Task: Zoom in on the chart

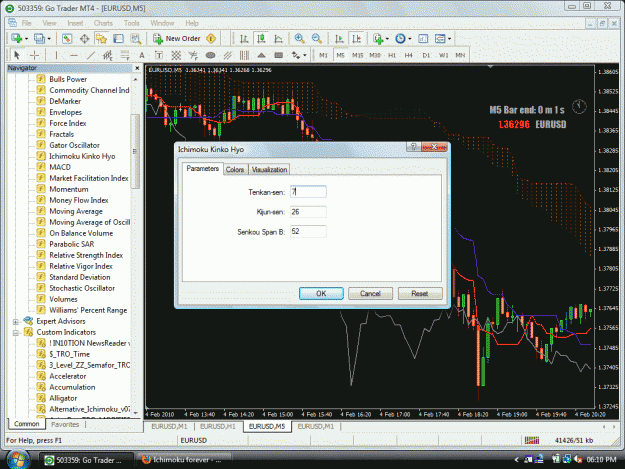Action: point(299,39)
